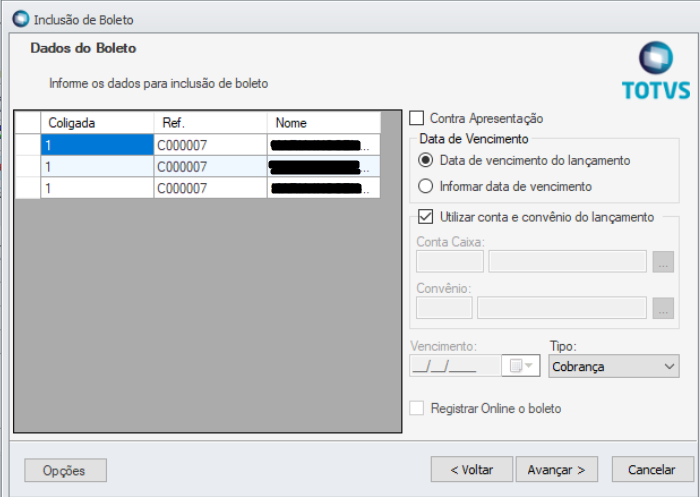
Task: Check Registrar Online o boleto
Action: 417,408
